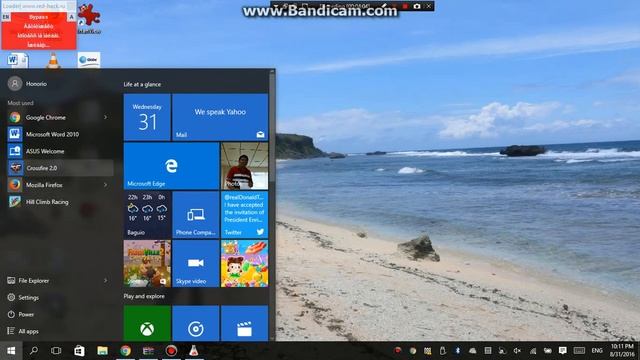Open the Mail live tile
This screenshot has width=640, height=360.
click(x=220, y=117)
